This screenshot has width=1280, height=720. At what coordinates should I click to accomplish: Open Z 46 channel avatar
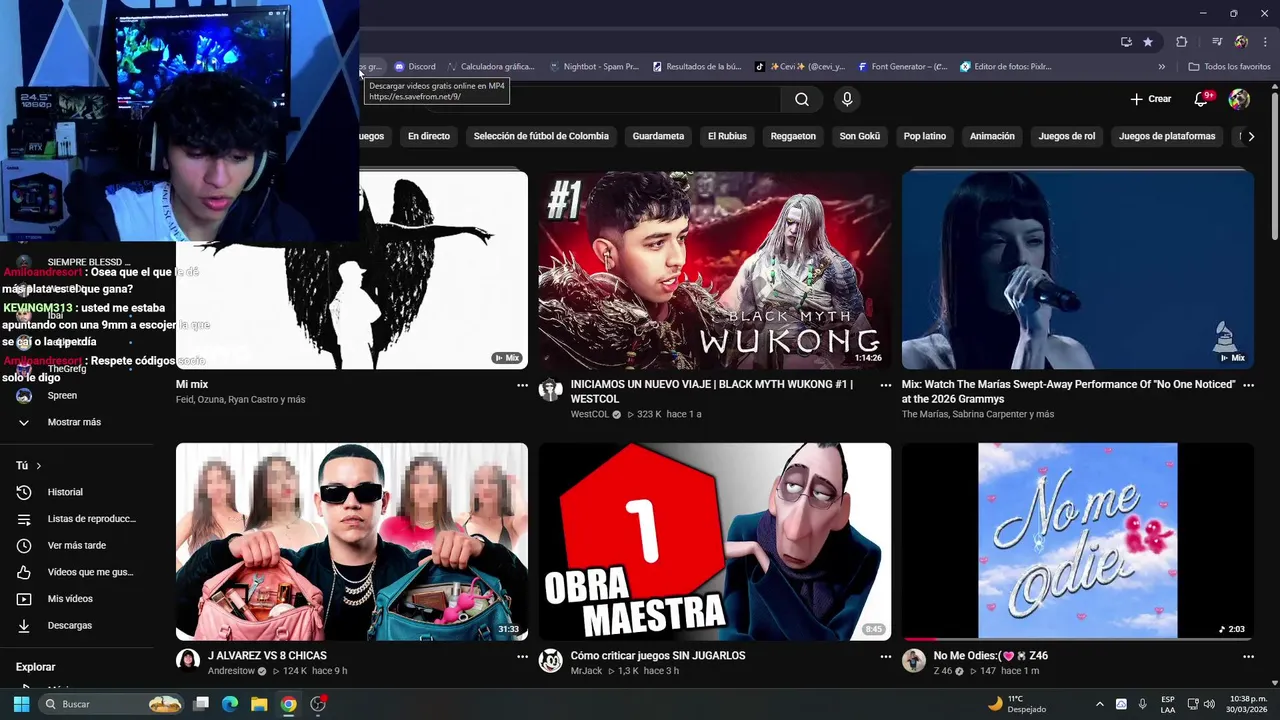[914, 660]
